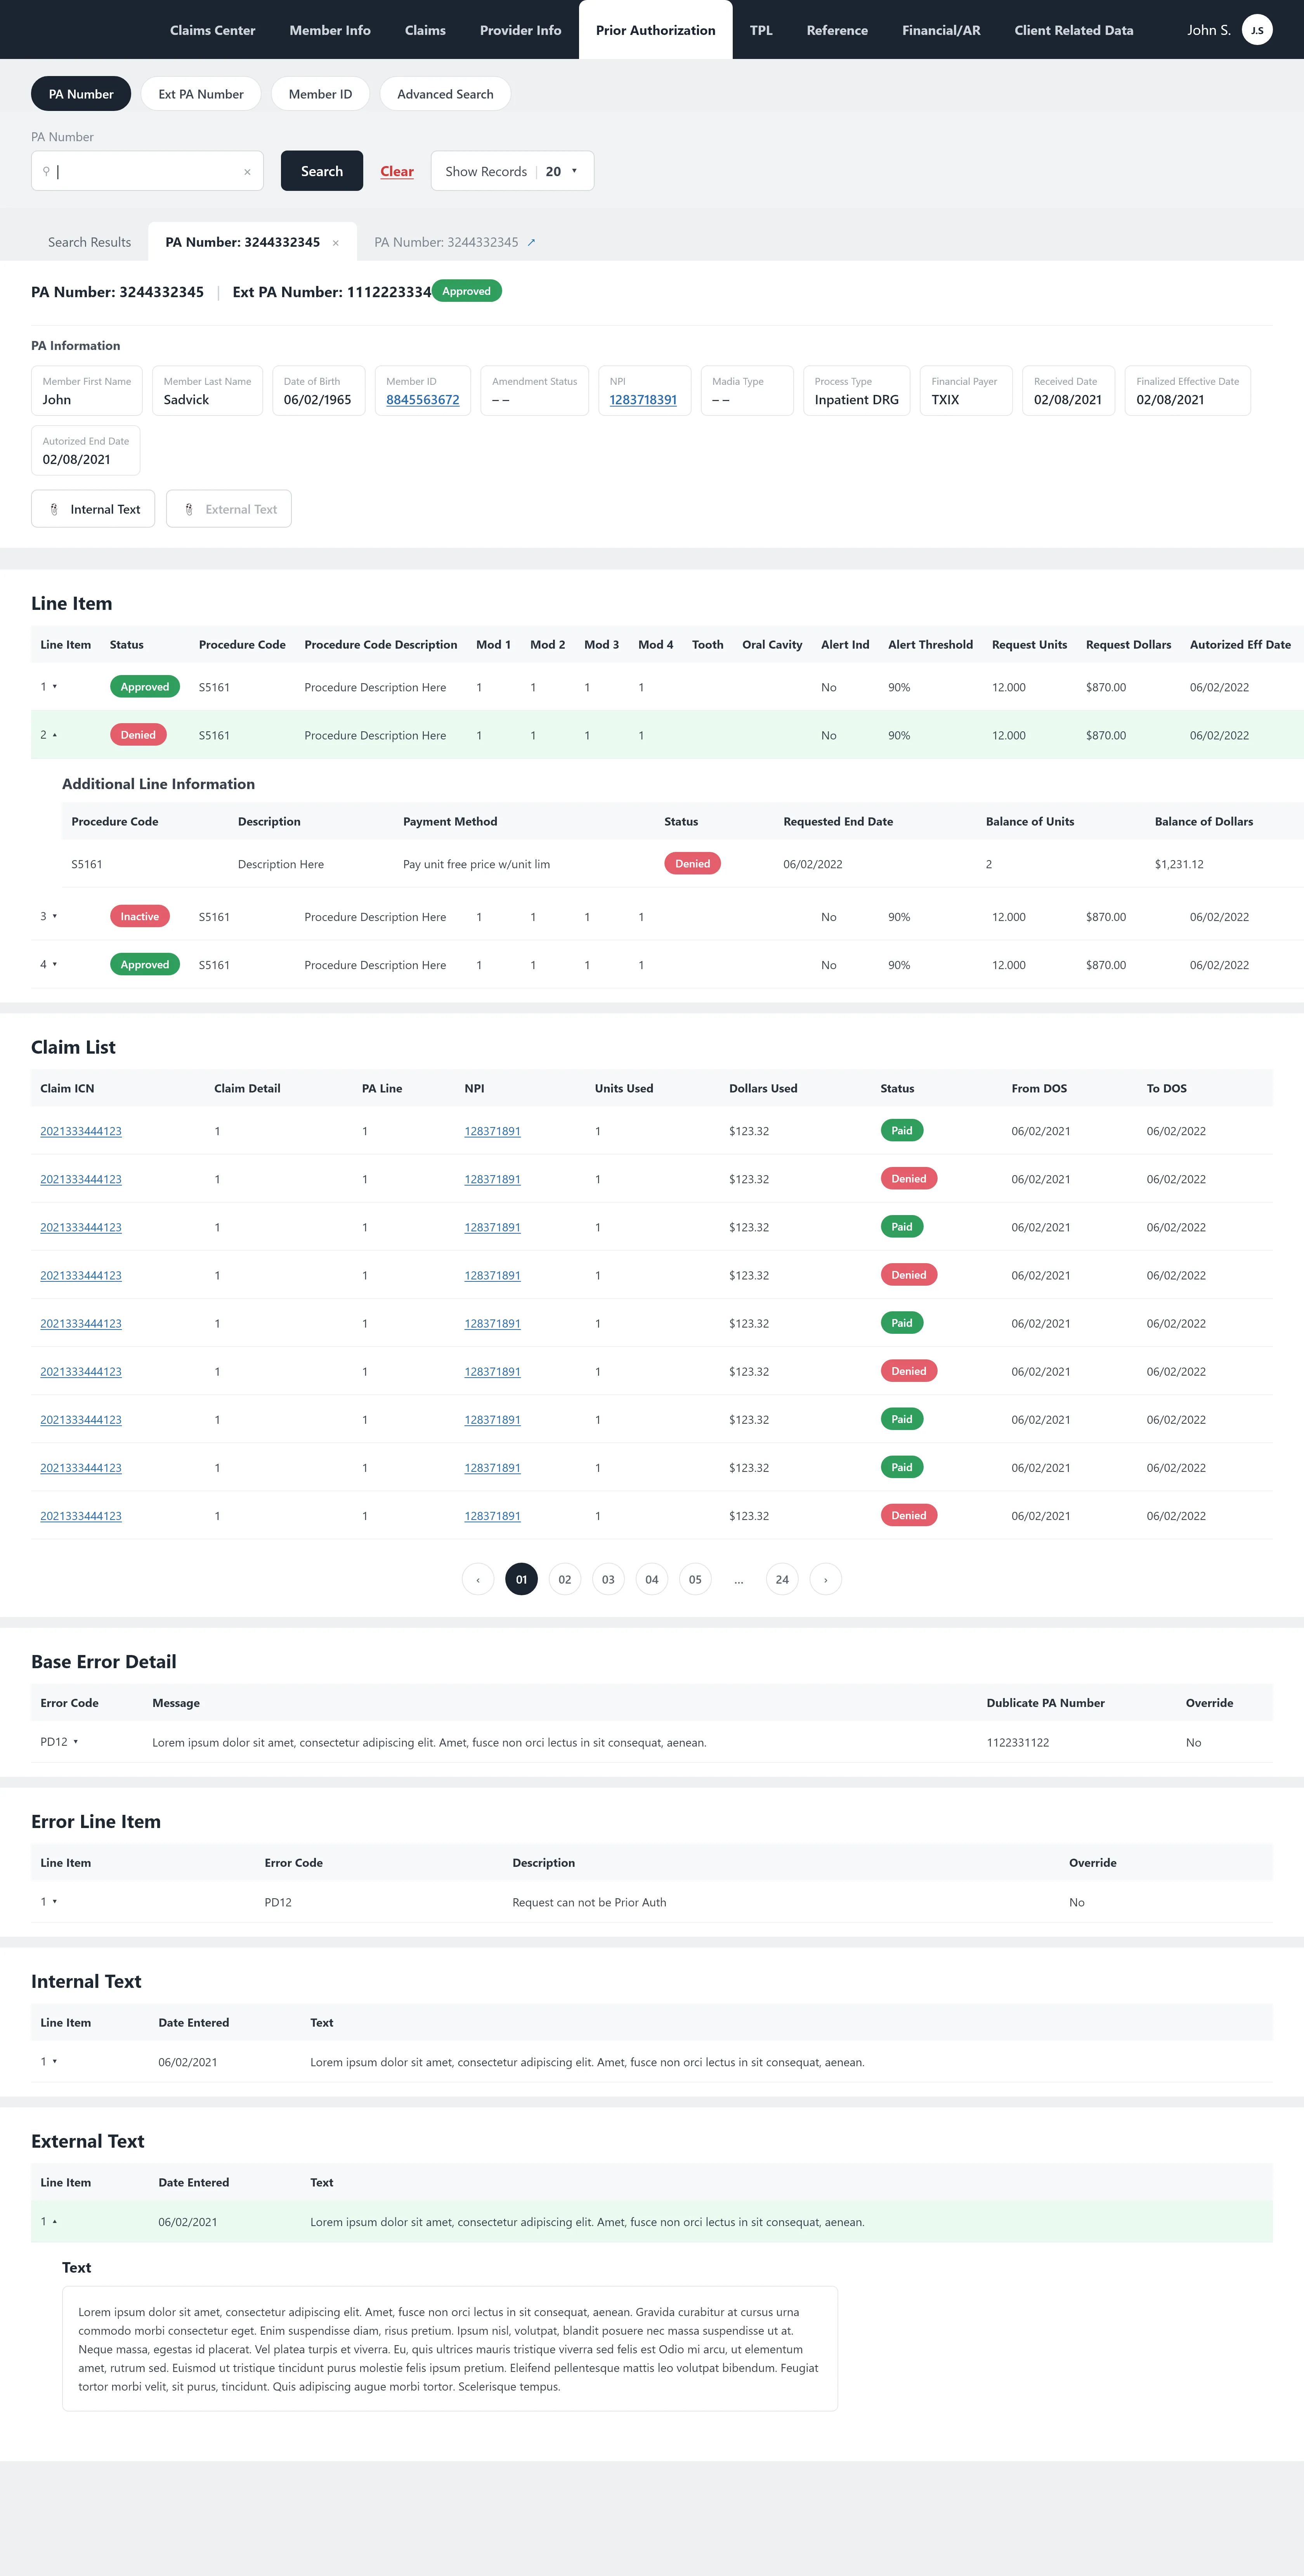1304x2576 pixels.
Task: Switch search mode to Member ID
Action: [320, 94]
